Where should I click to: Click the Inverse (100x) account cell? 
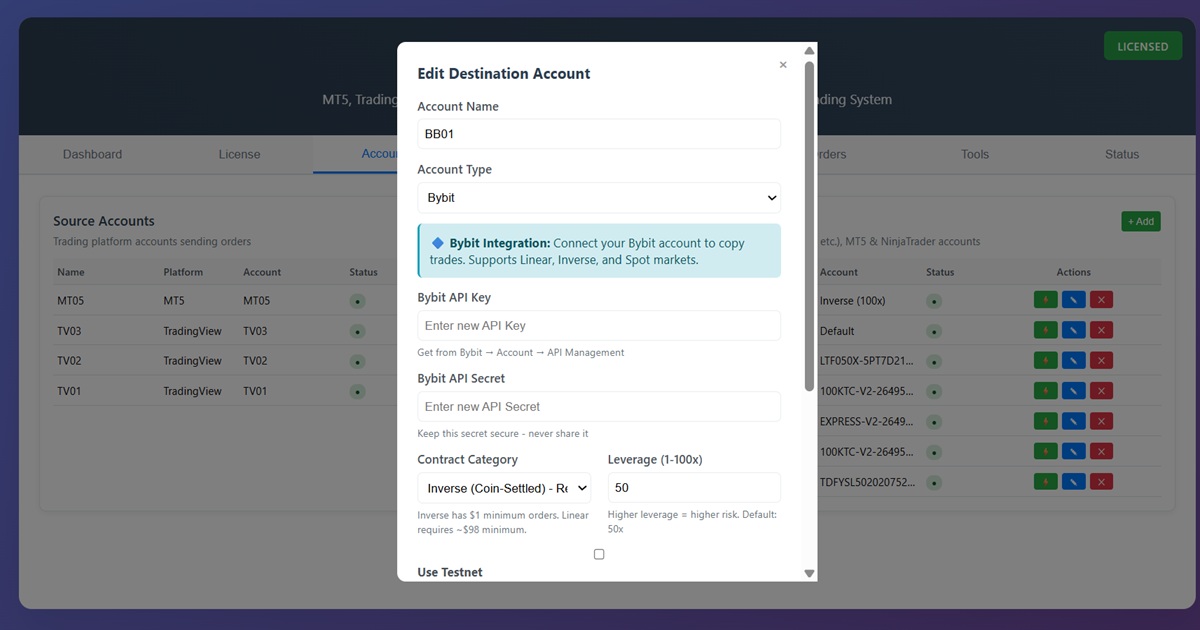[853, 301]
